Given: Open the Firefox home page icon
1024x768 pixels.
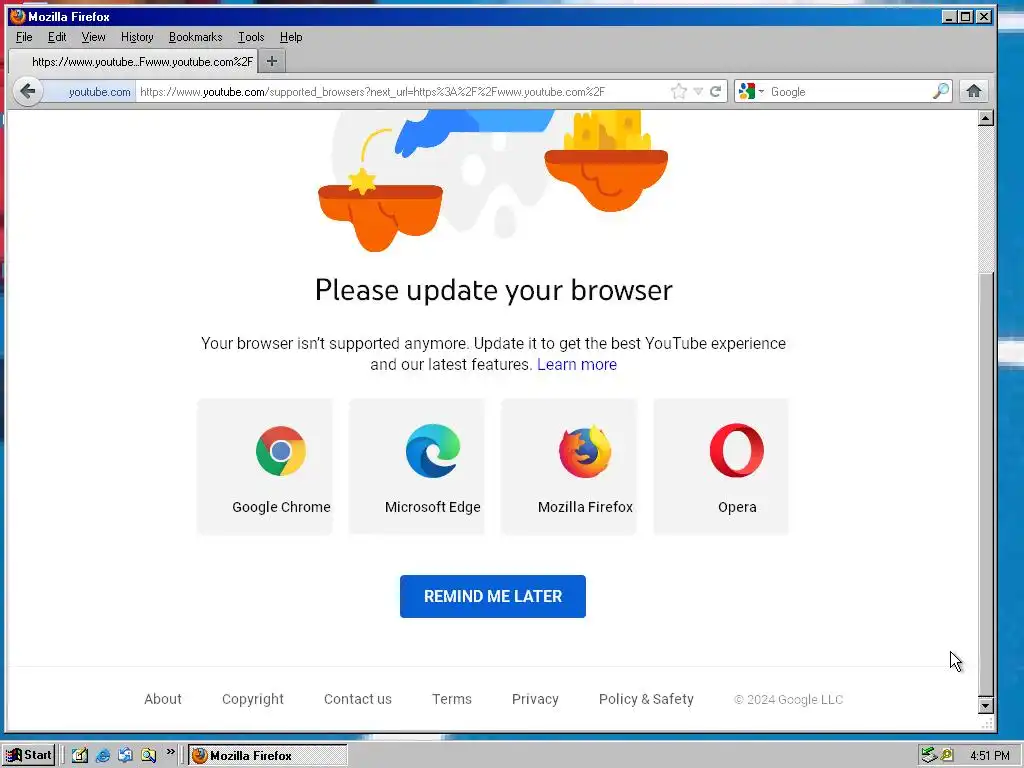Looking at the screenshot, I should click(x=974, y=91).
